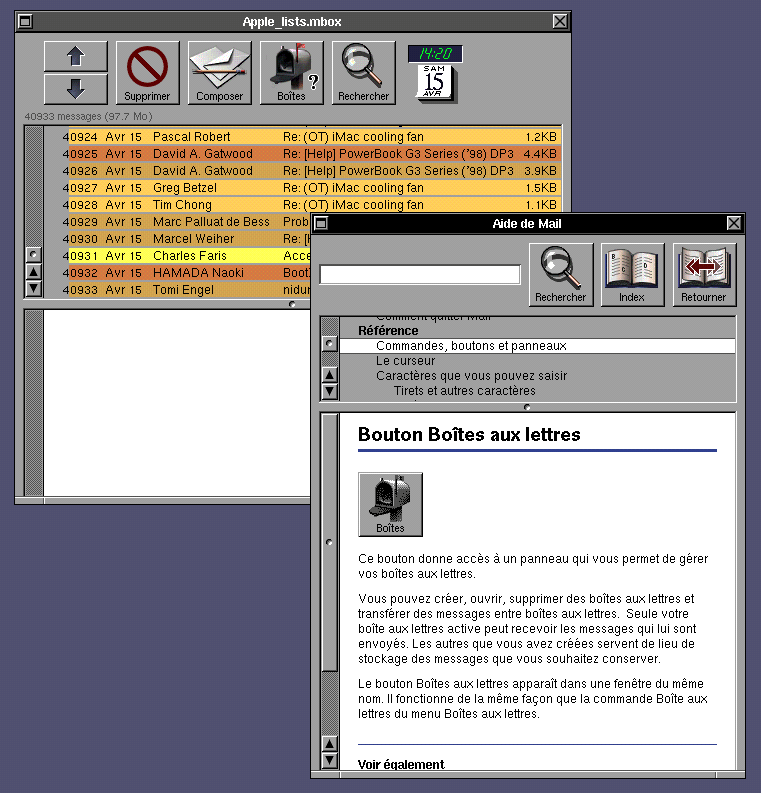
Task: Open the Composer envelope icon
Action: point(219,73)
